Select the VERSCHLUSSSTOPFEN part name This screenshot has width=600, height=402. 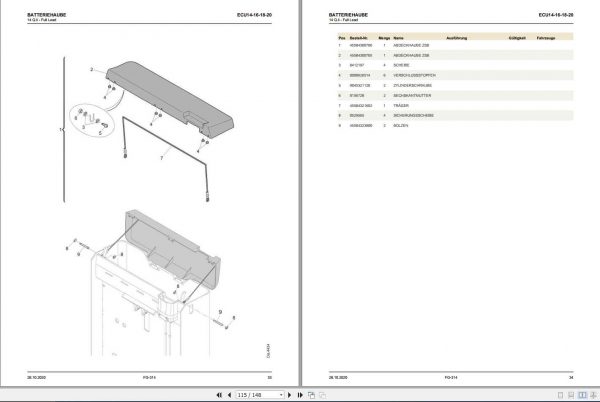tap(414, 75)
